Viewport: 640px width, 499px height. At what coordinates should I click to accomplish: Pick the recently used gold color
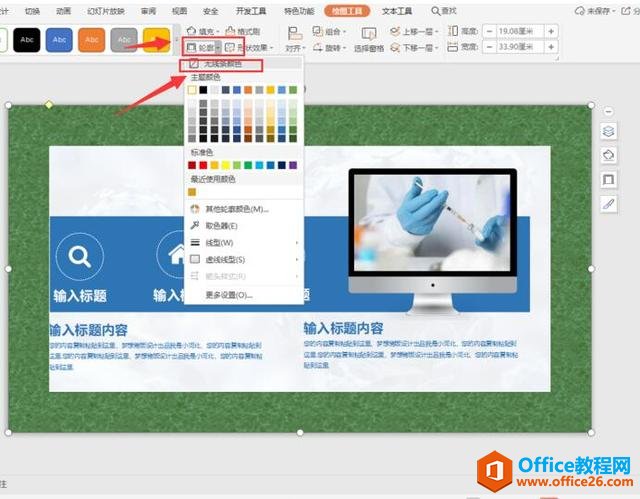(192, 192)
